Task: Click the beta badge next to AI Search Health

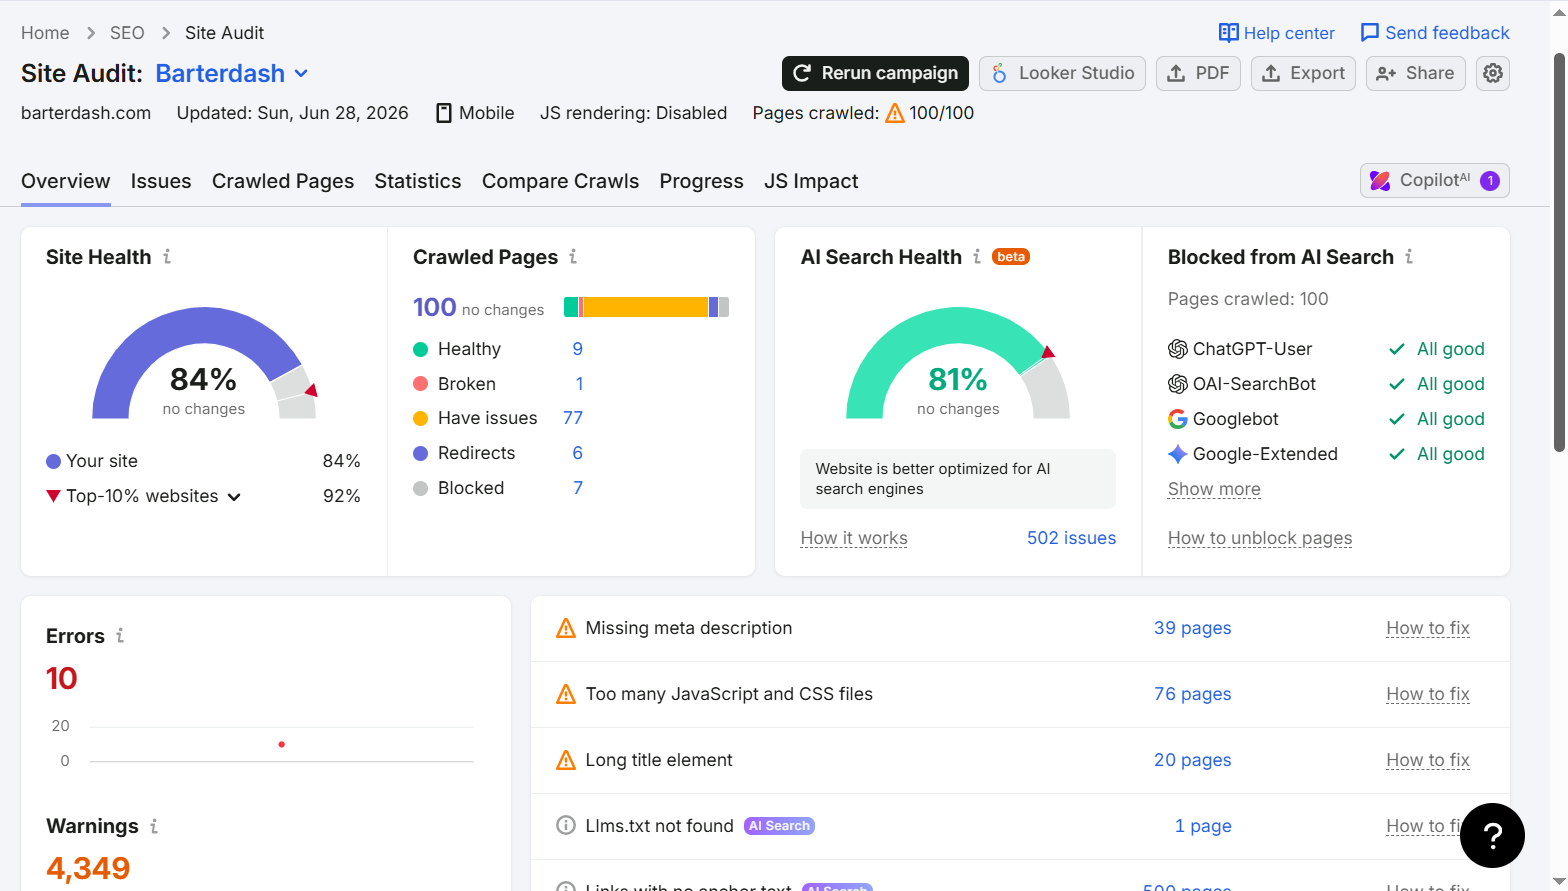Action: (1011, 257)
